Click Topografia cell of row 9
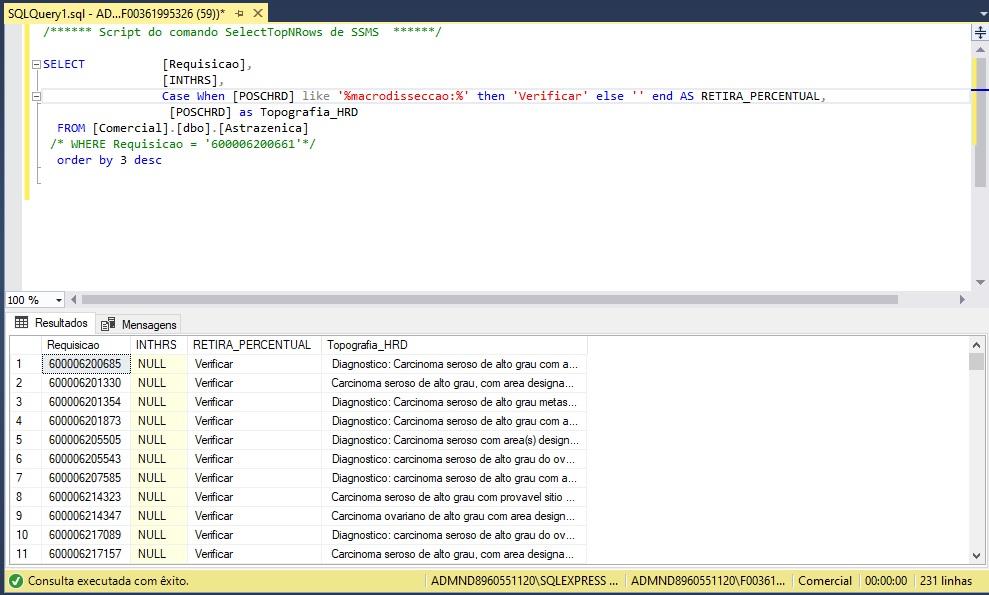This screenshot has width=989, height=595. 454,515
